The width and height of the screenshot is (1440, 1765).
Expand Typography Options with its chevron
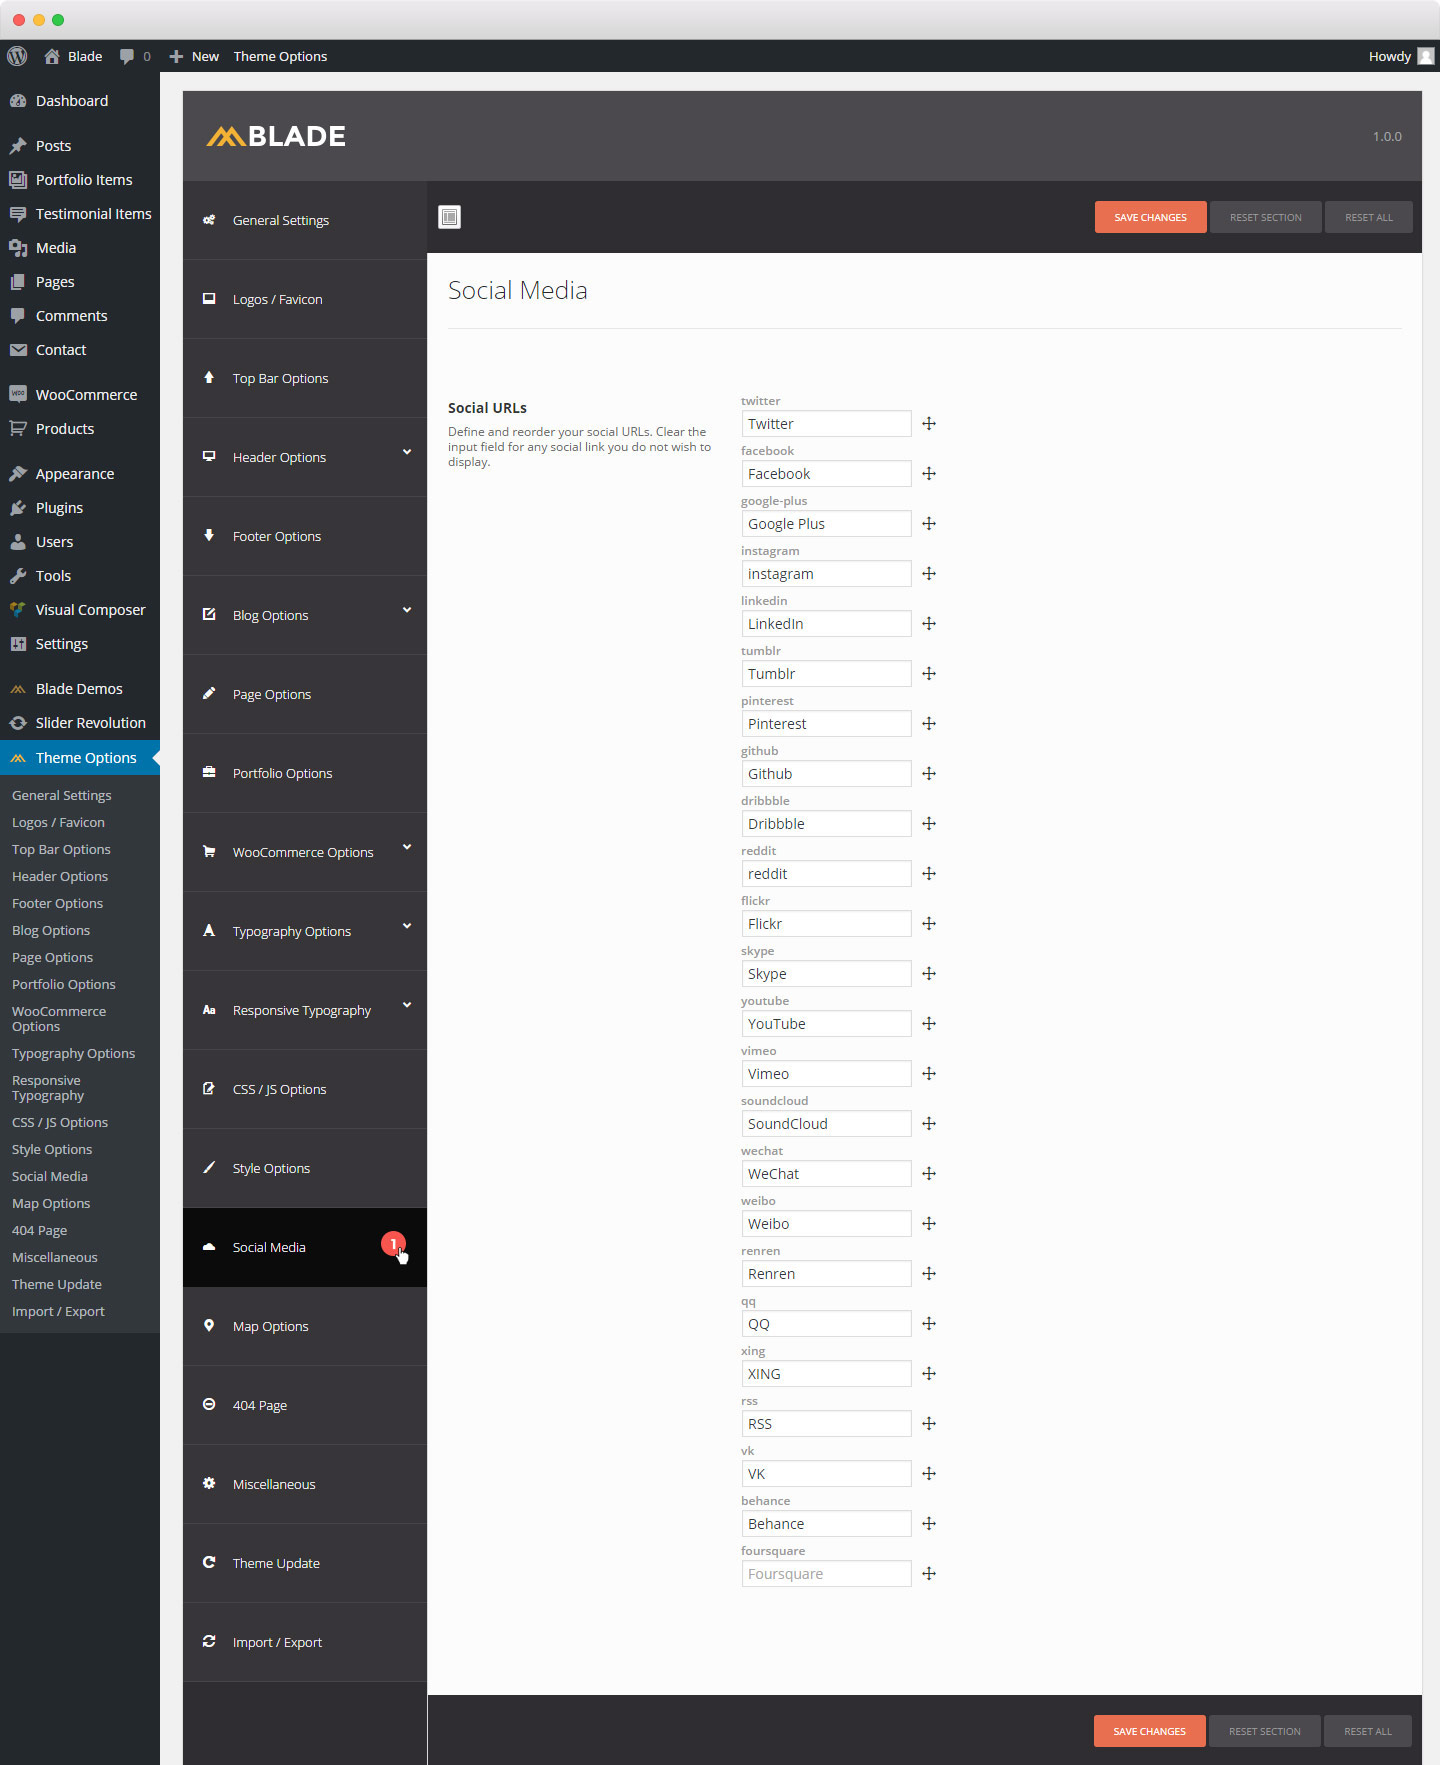point(407,926)
